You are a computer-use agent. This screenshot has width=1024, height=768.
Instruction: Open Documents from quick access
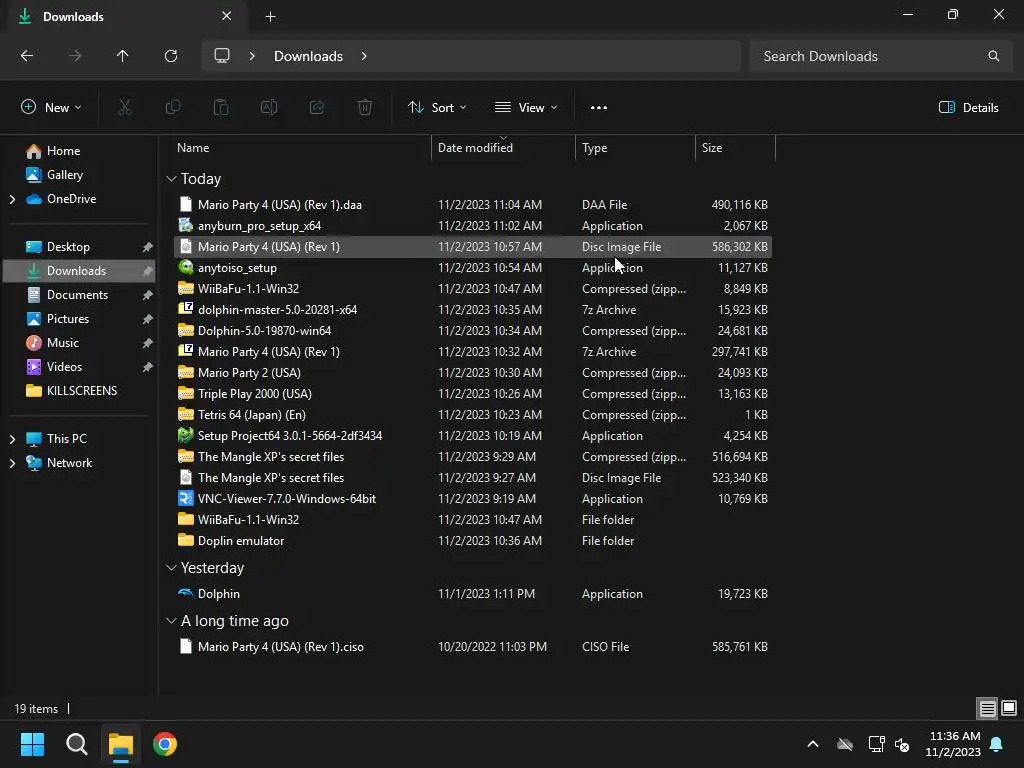(79, 295)
